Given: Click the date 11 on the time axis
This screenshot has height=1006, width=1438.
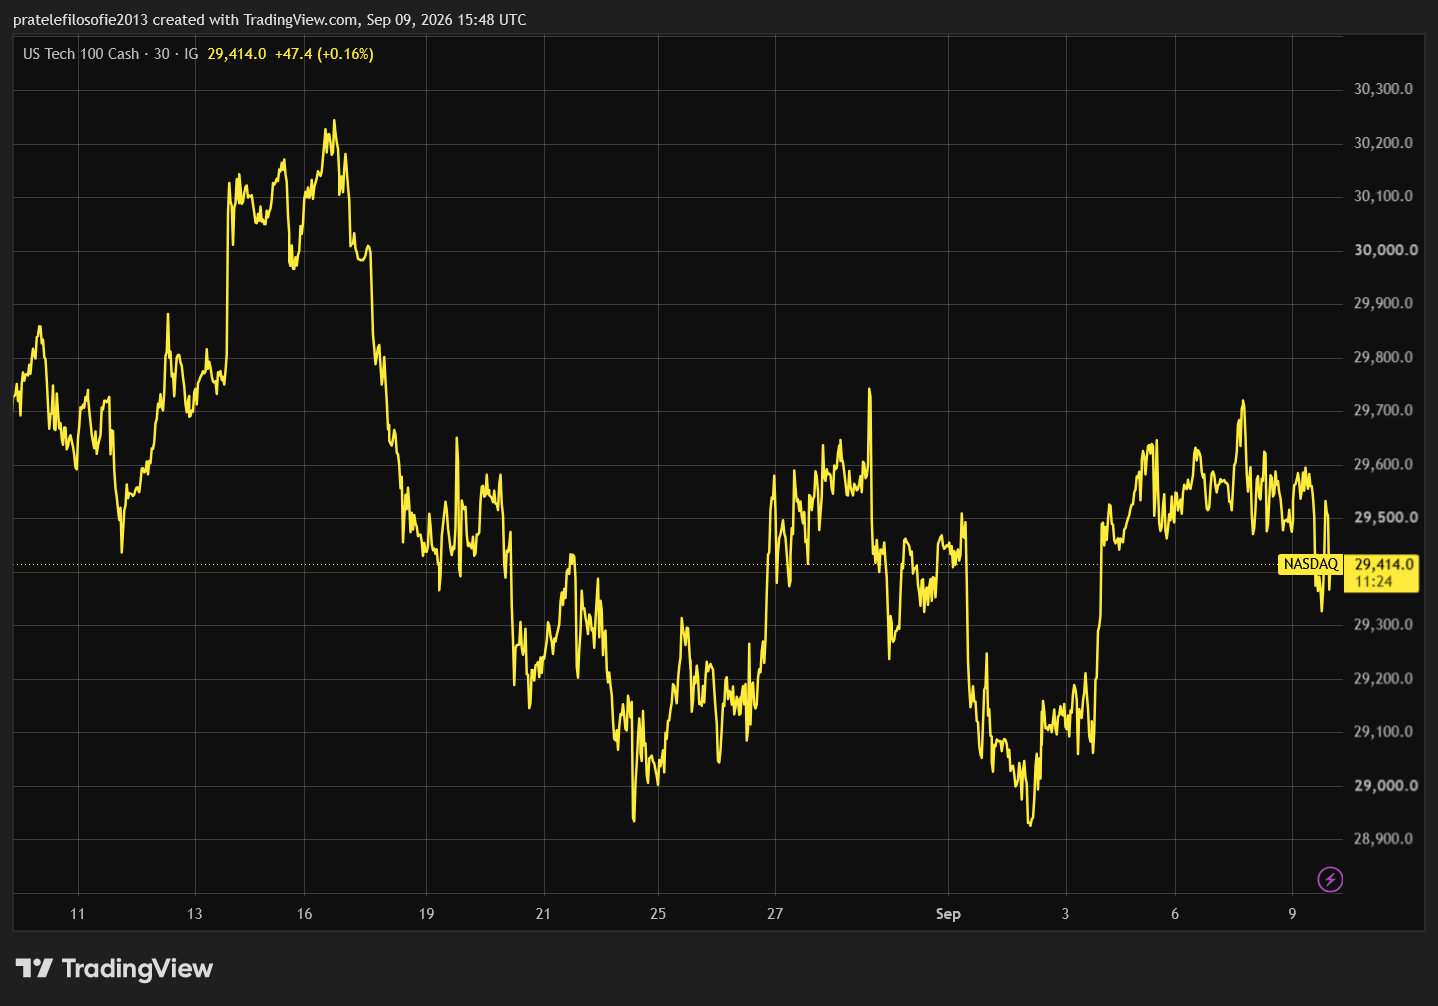Looking at the screenshot, I should (78, 914).
